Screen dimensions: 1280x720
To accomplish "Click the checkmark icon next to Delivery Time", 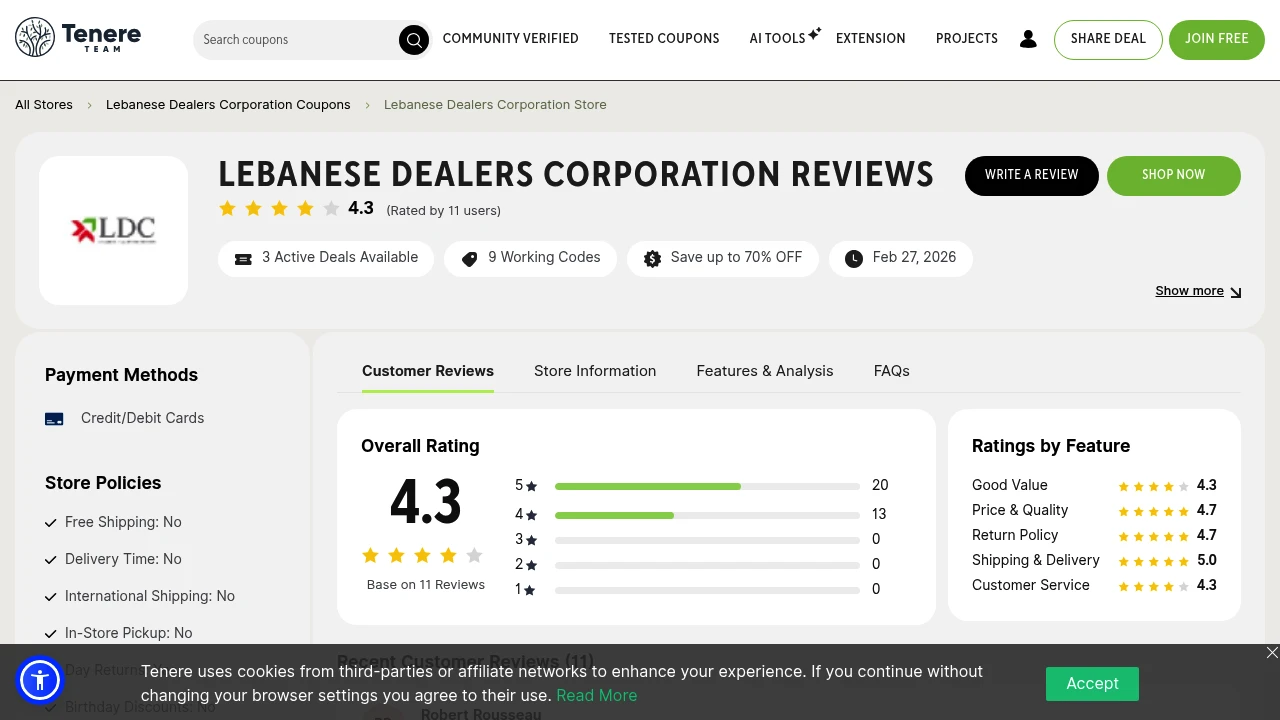I will pos(51,560).
